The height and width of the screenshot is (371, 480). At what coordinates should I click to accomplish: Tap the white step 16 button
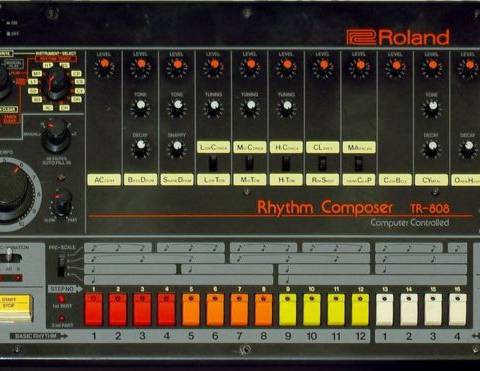tap(457, 309)
